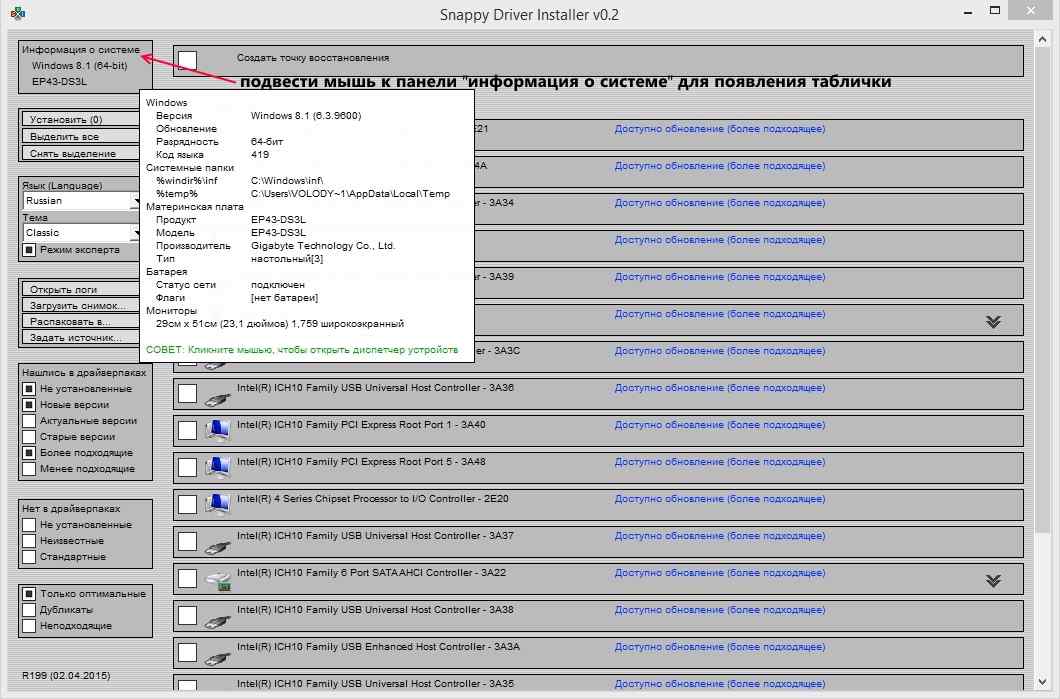Enable the Старые версии filter
The height and width of the screenshot is (699, 1060).
[28, 437]
